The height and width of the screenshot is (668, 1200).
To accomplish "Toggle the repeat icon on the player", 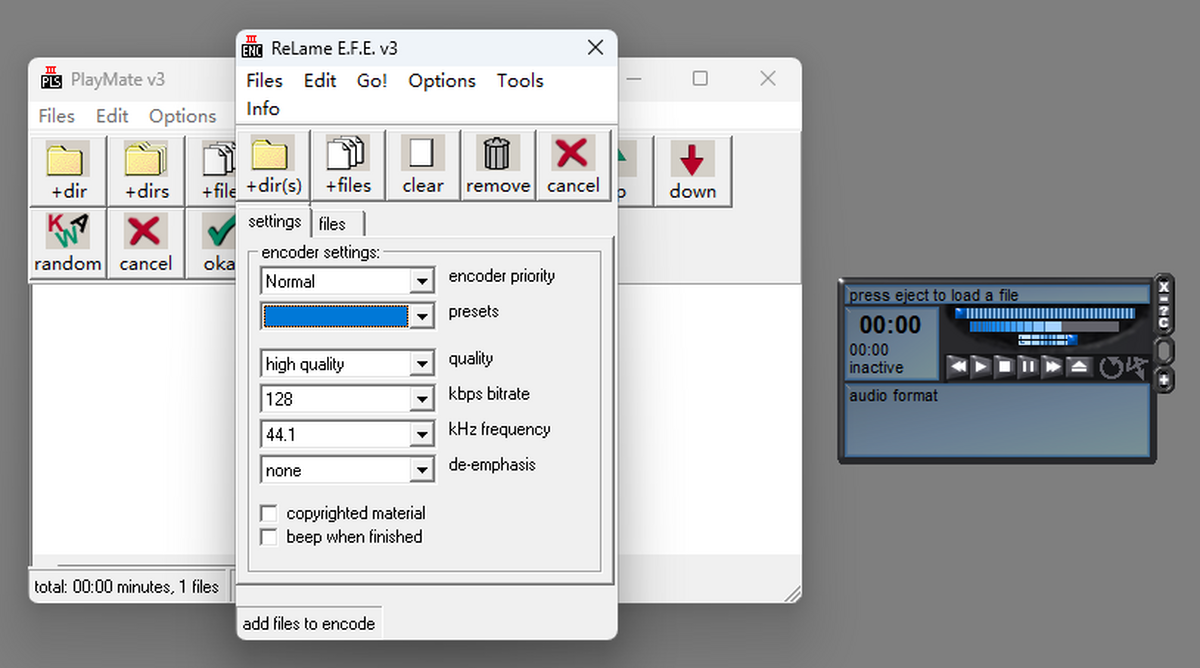I will [1111, 367].
